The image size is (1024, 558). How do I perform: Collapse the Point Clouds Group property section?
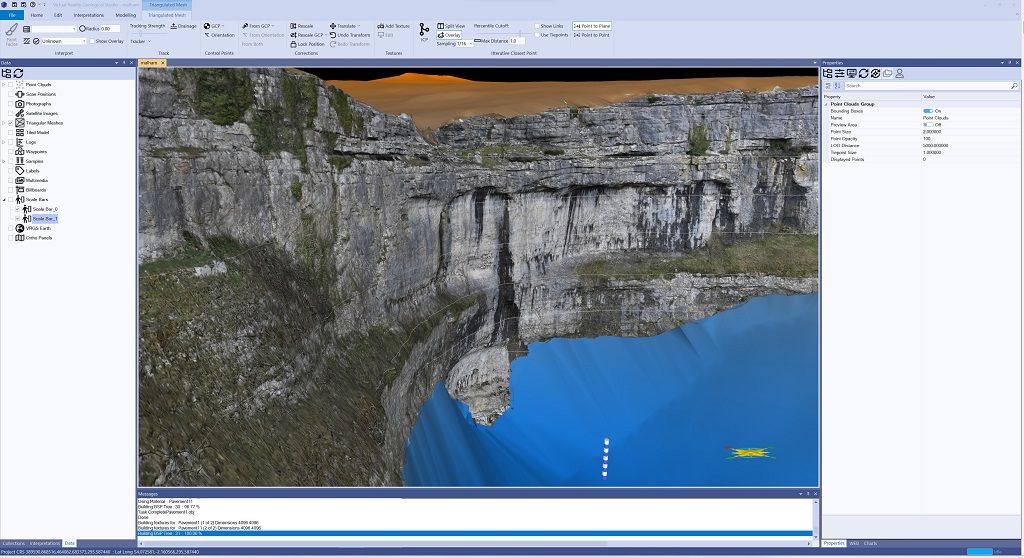(x=826, y=104)
